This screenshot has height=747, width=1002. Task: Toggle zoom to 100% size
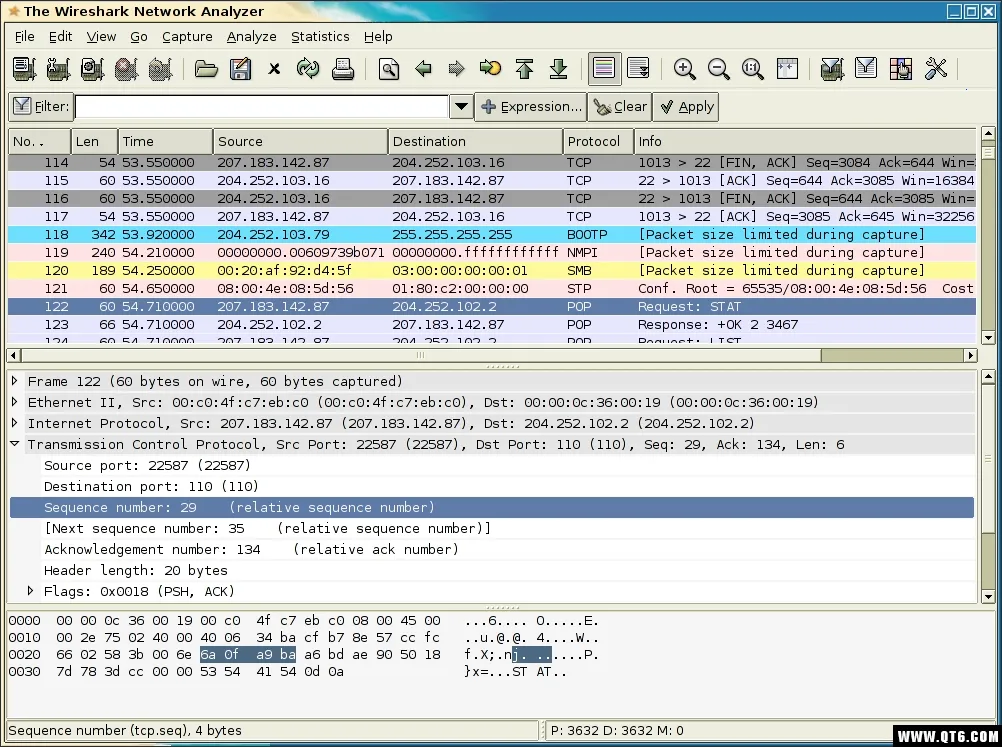(x=752, y=68)
